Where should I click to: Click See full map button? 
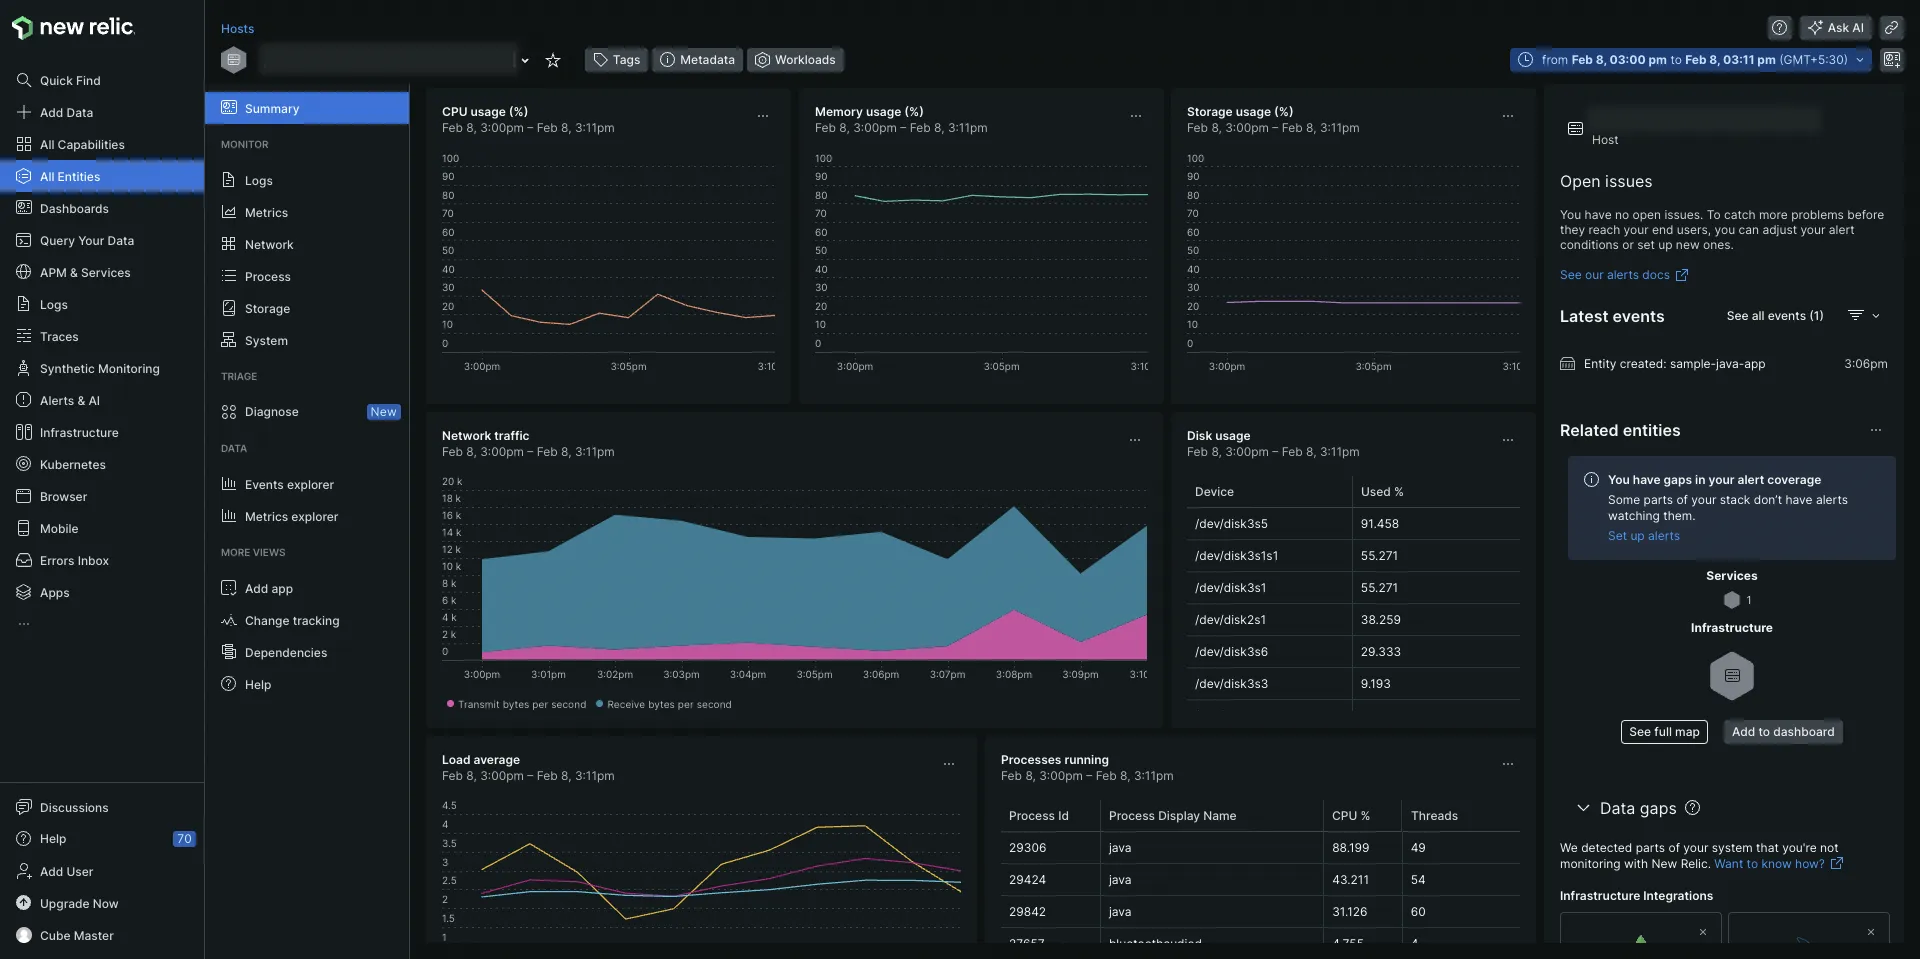point(1664,732)
